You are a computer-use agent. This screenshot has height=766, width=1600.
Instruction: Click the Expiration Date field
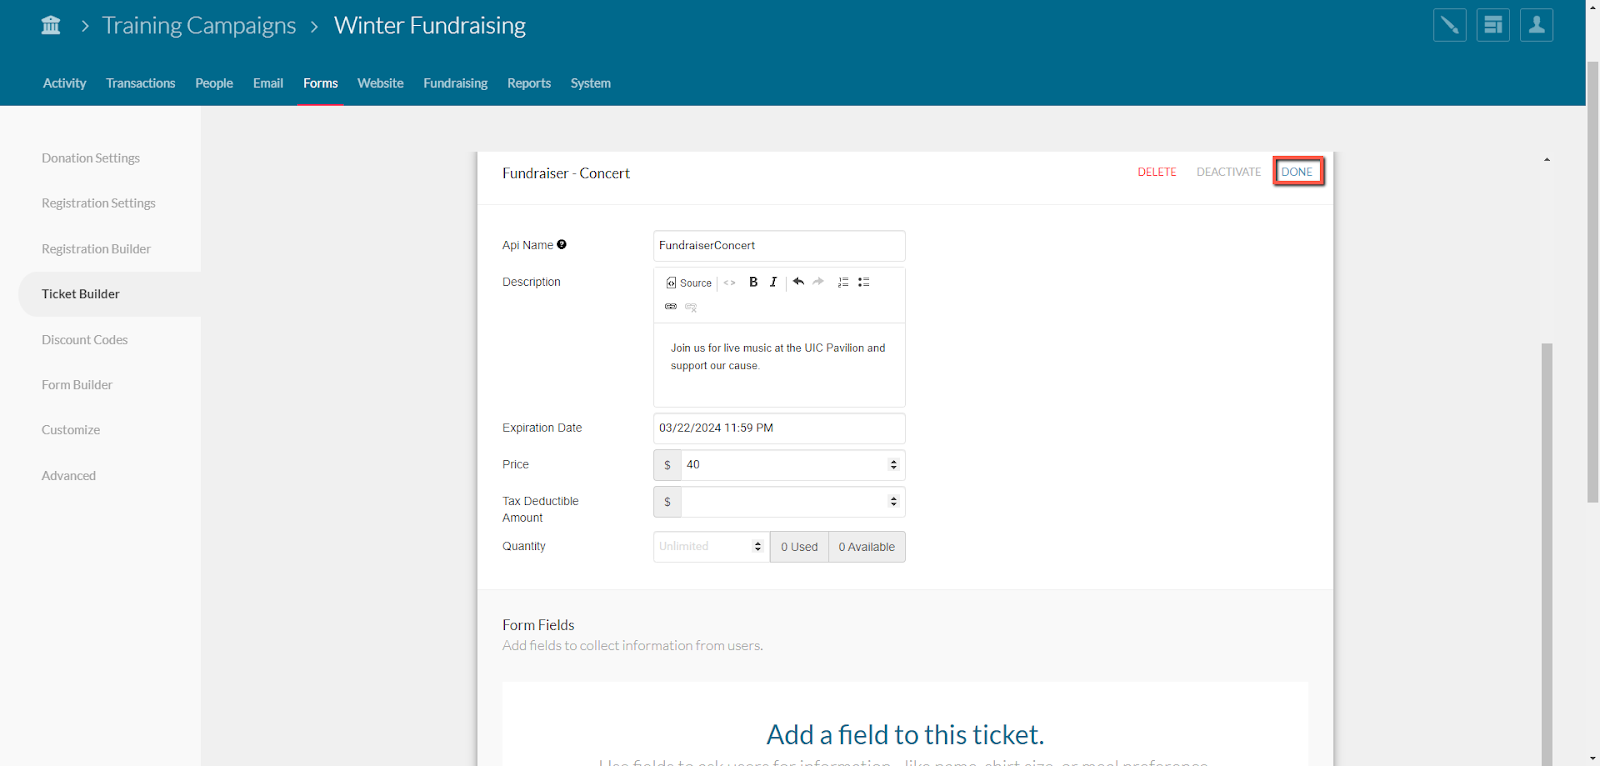[779, 428]
